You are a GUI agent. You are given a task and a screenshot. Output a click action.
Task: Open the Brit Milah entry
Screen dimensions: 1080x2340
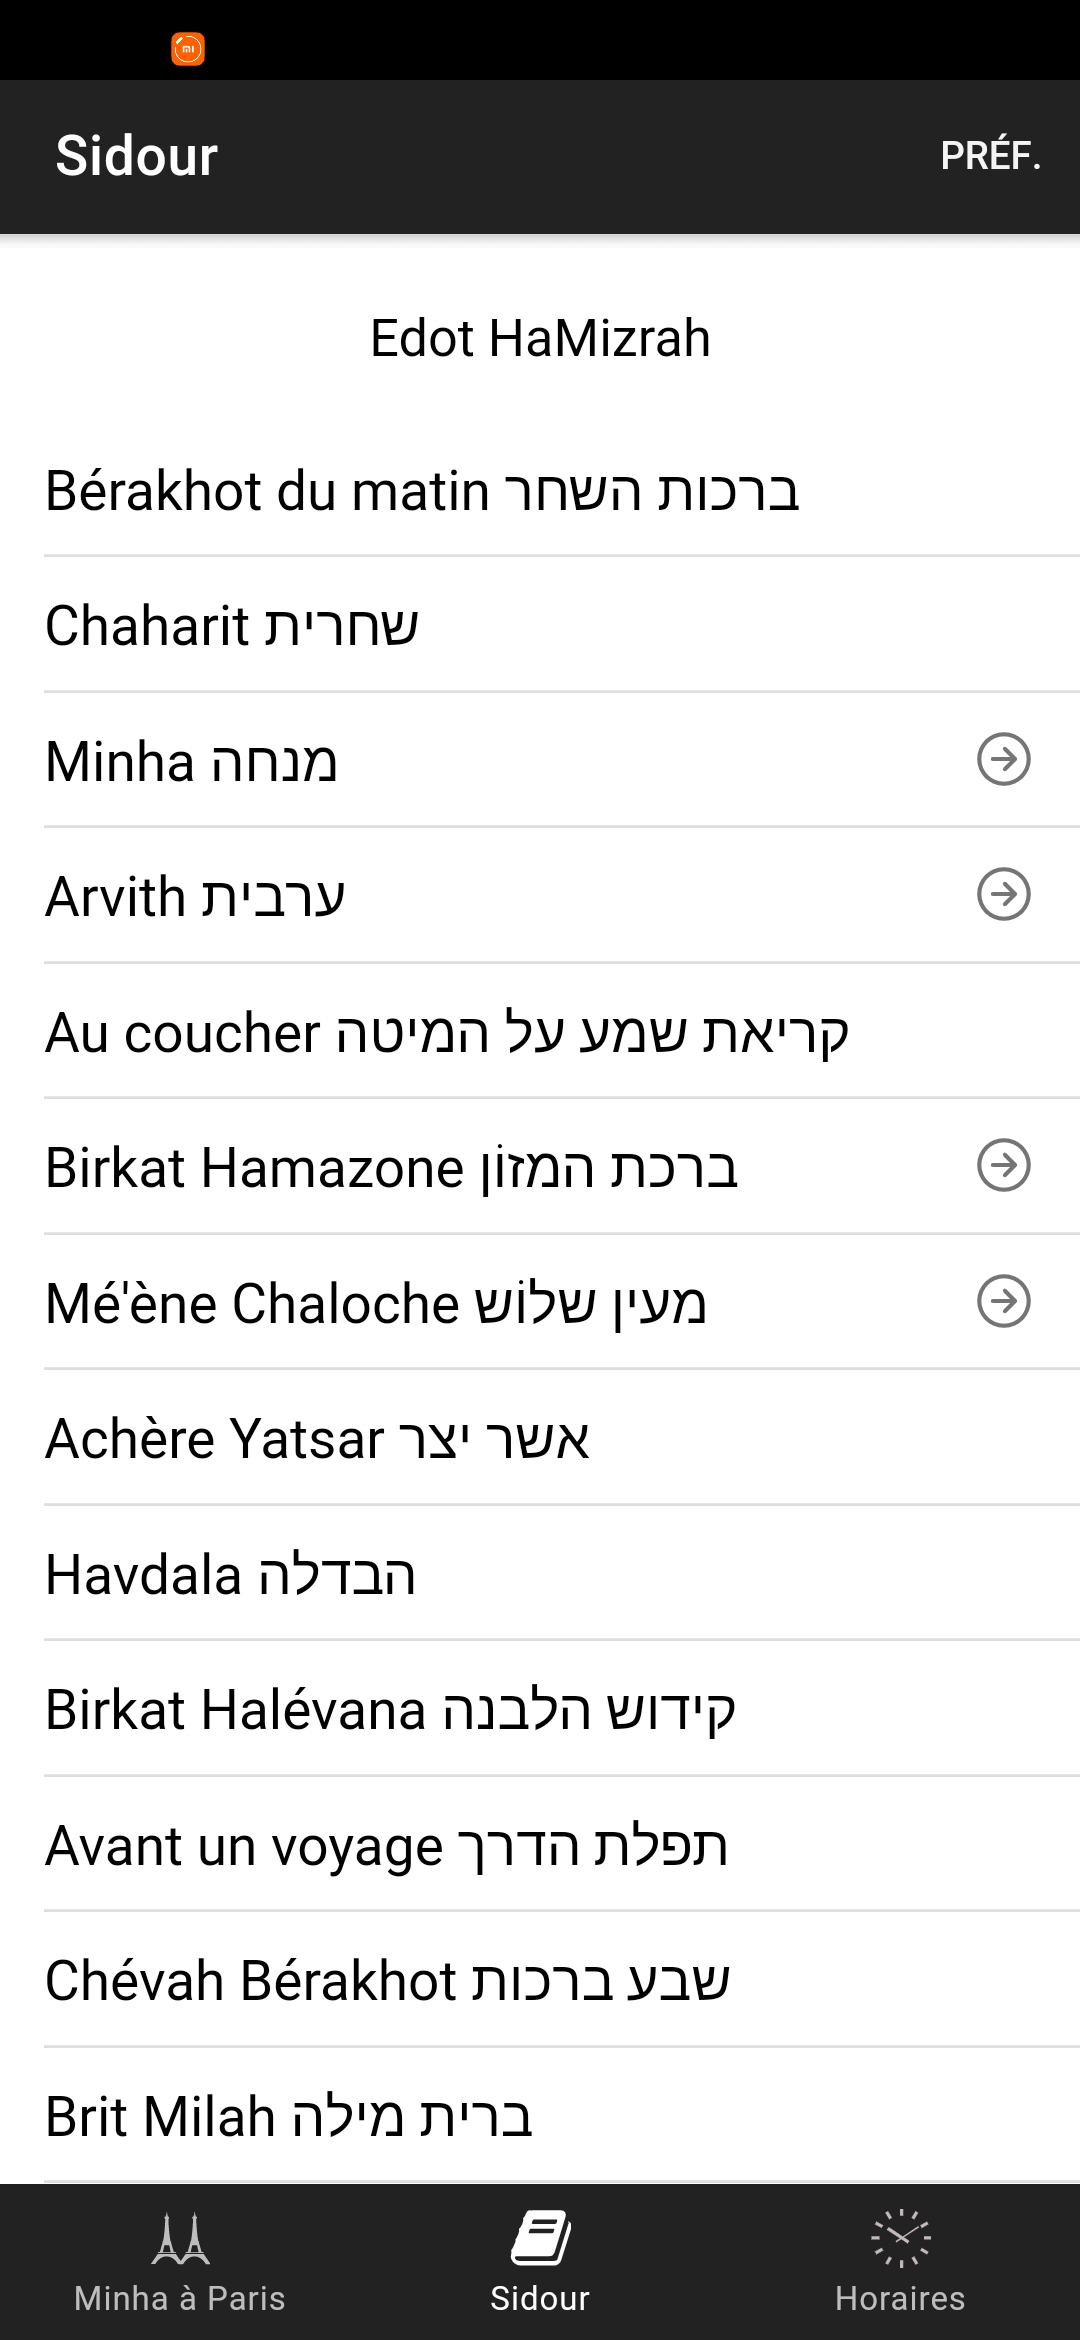(540, 2116)
